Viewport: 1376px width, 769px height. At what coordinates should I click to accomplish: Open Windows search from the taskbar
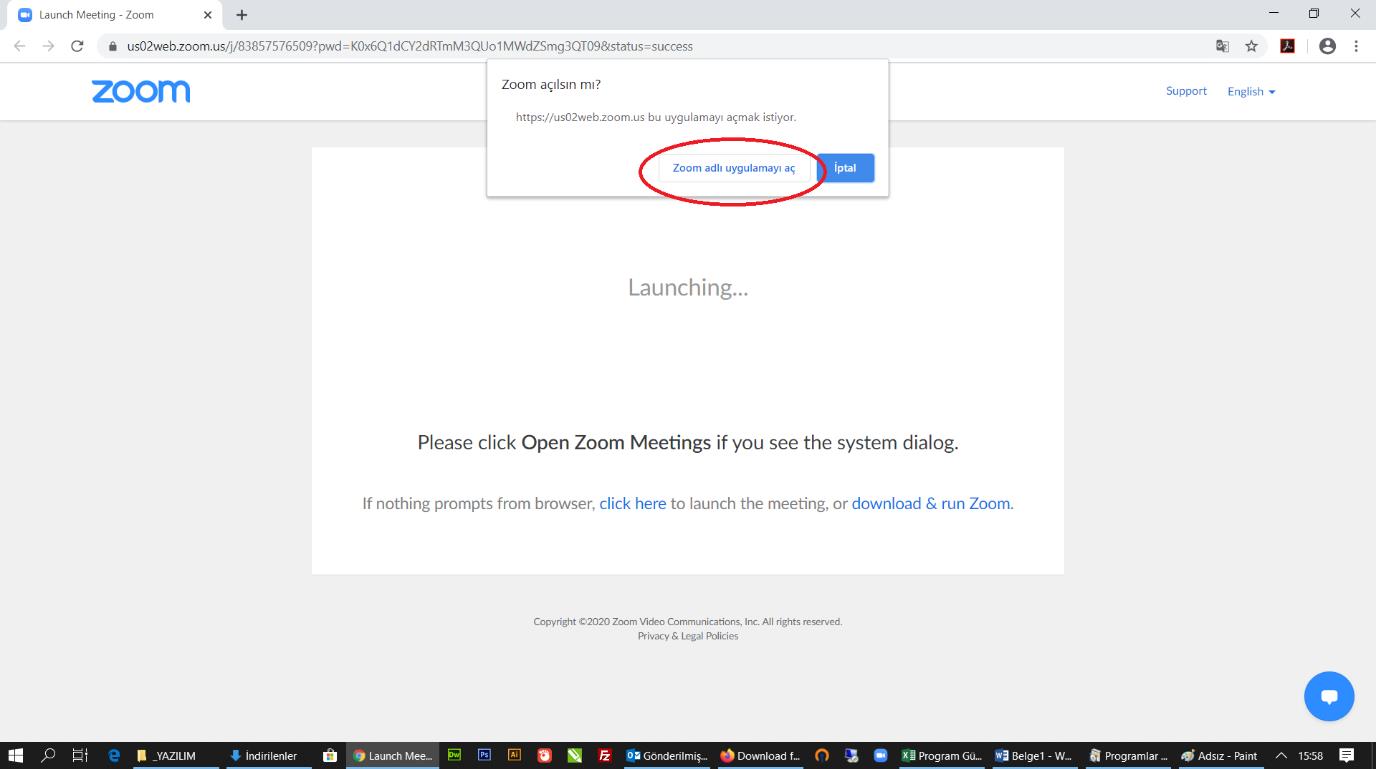48,756
